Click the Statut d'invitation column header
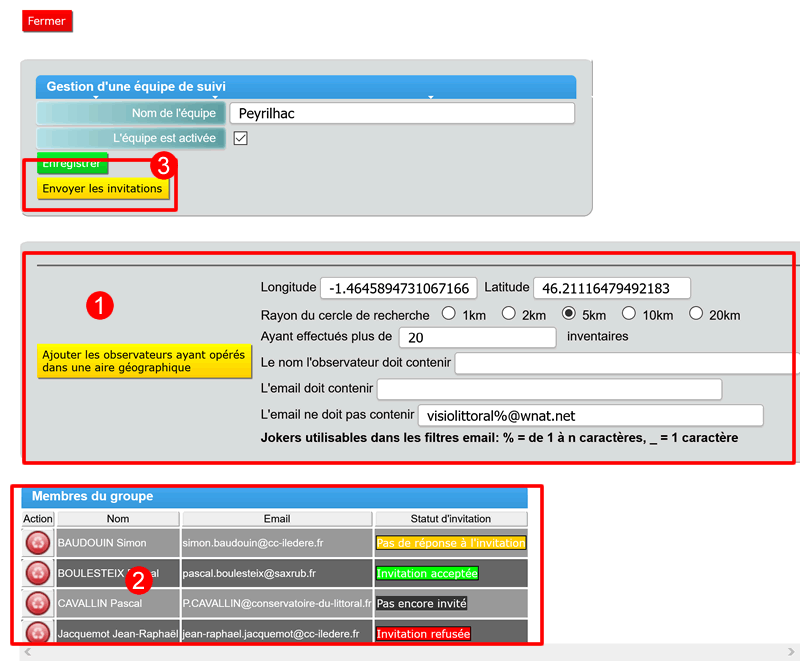Screen dimensions: 800x669 click(x=451, y=518)
